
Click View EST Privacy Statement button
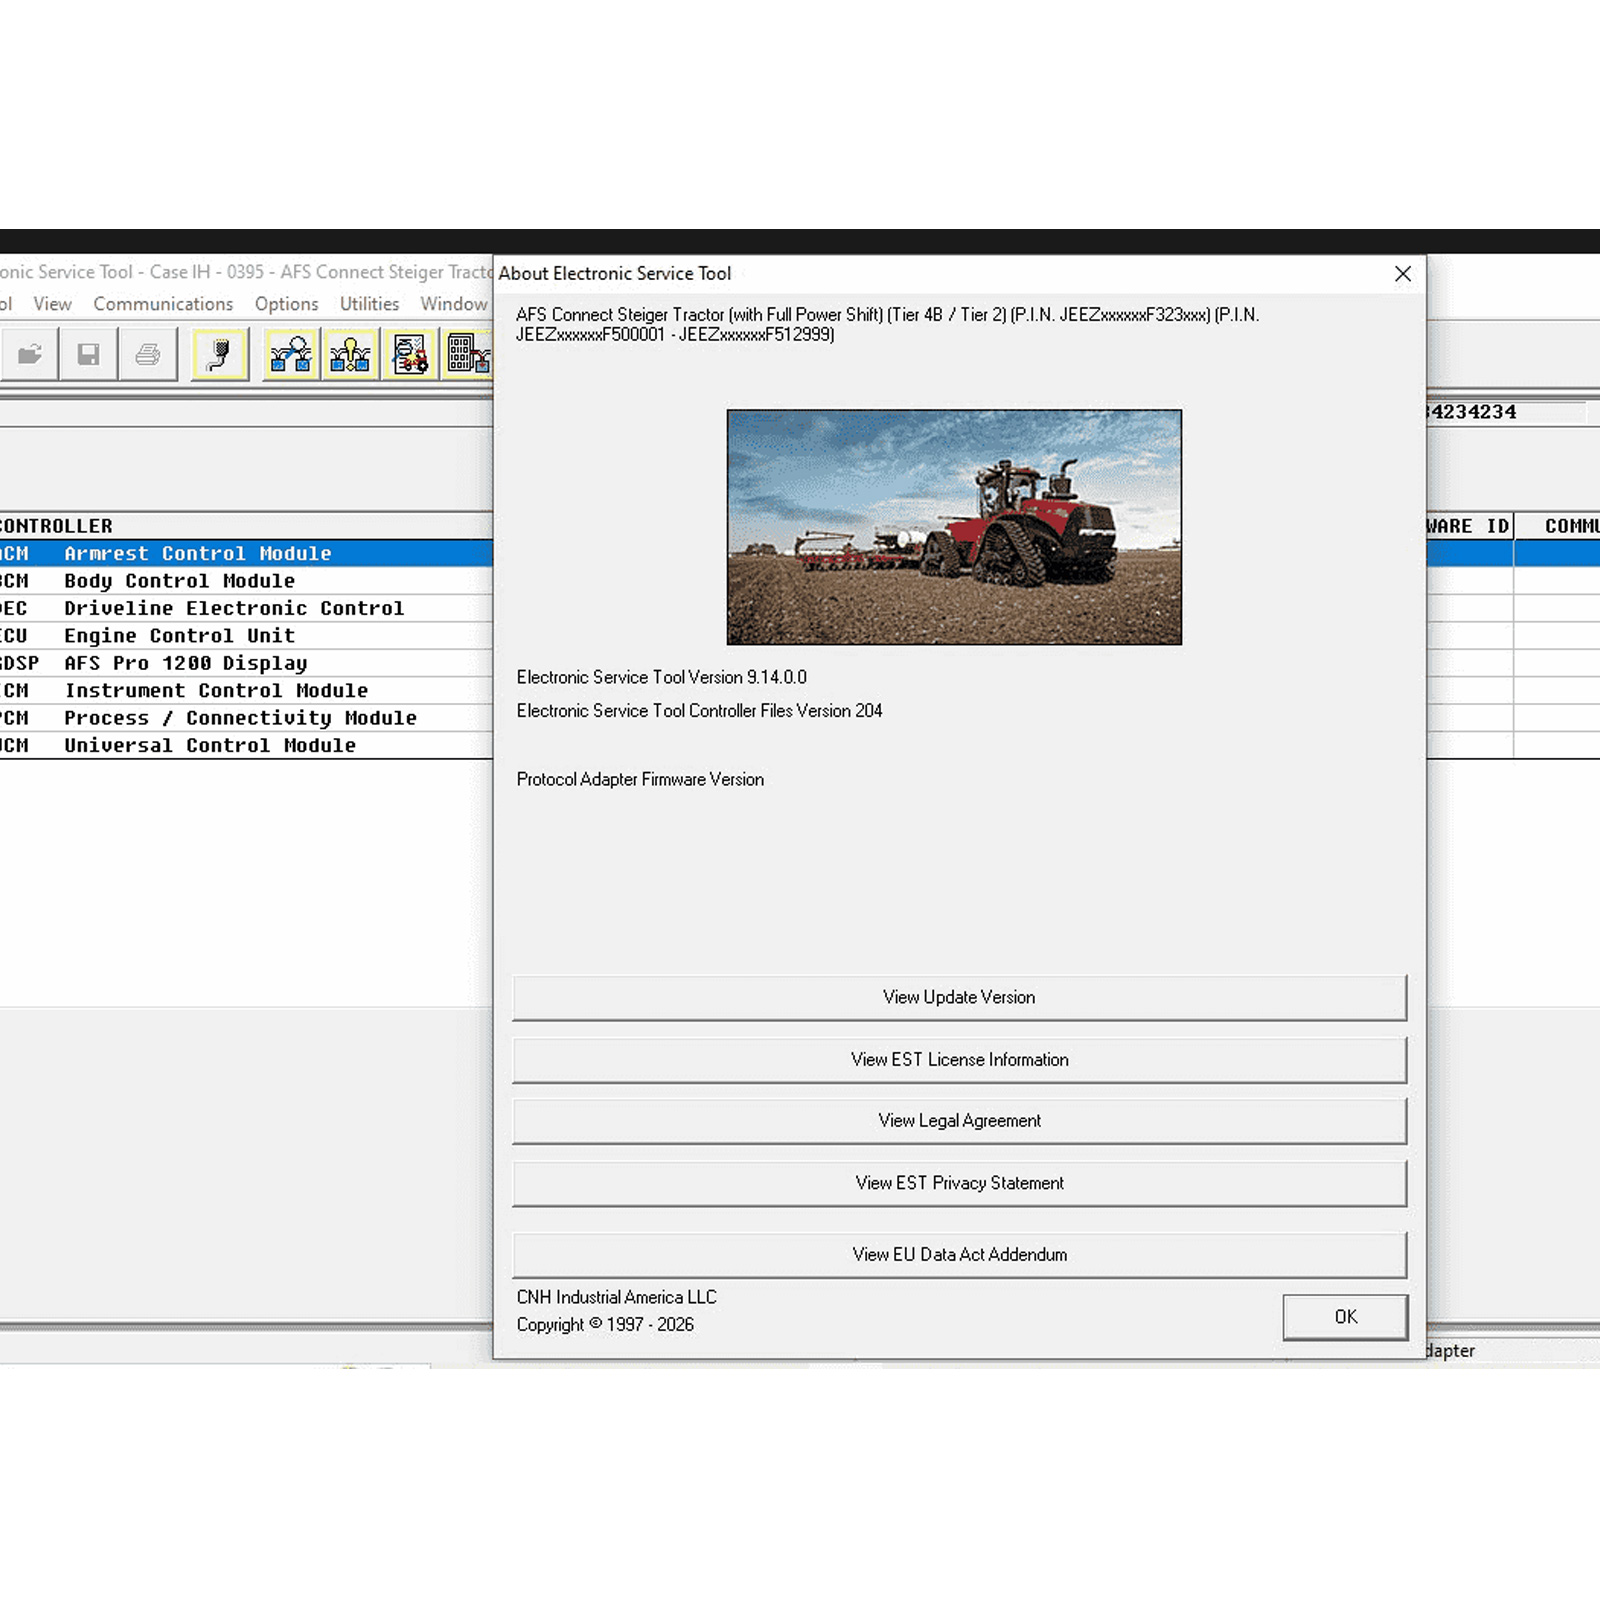click(959, 1183)
